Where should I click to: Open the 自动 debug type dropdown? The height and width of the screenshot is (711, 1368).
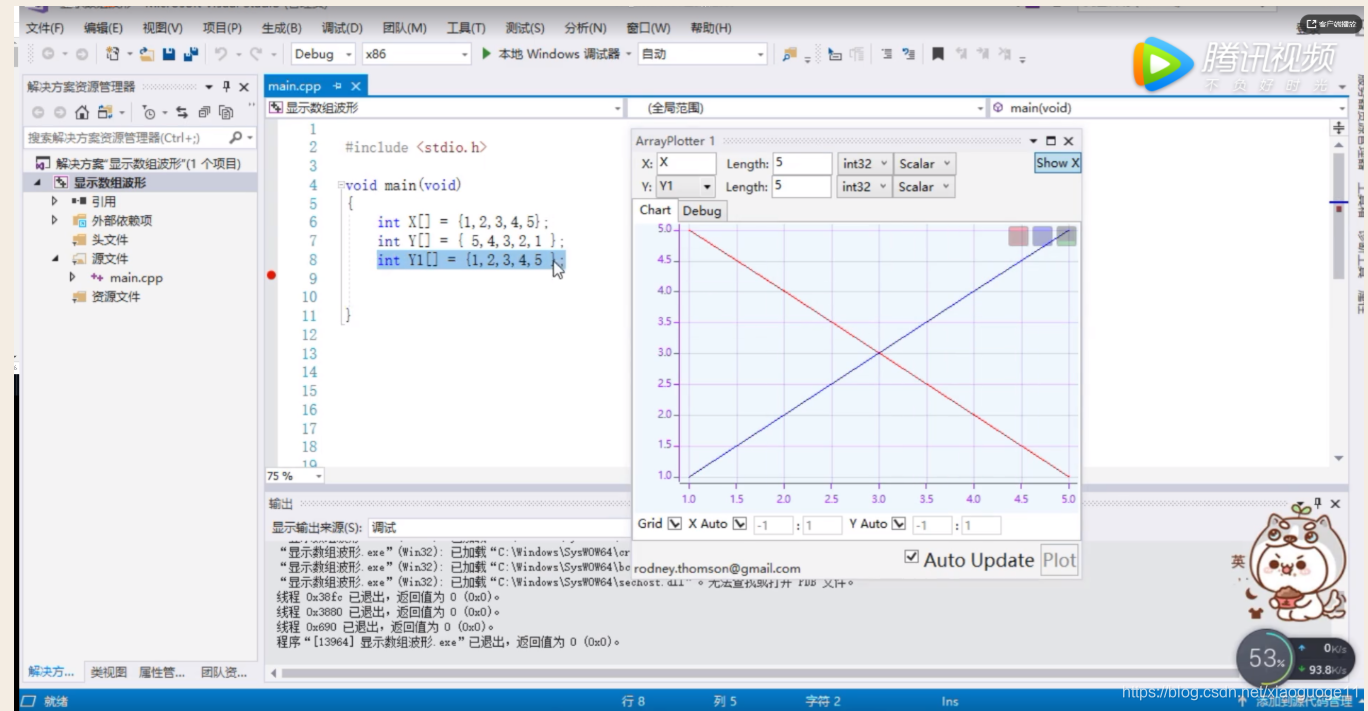[x=703, y=54]
